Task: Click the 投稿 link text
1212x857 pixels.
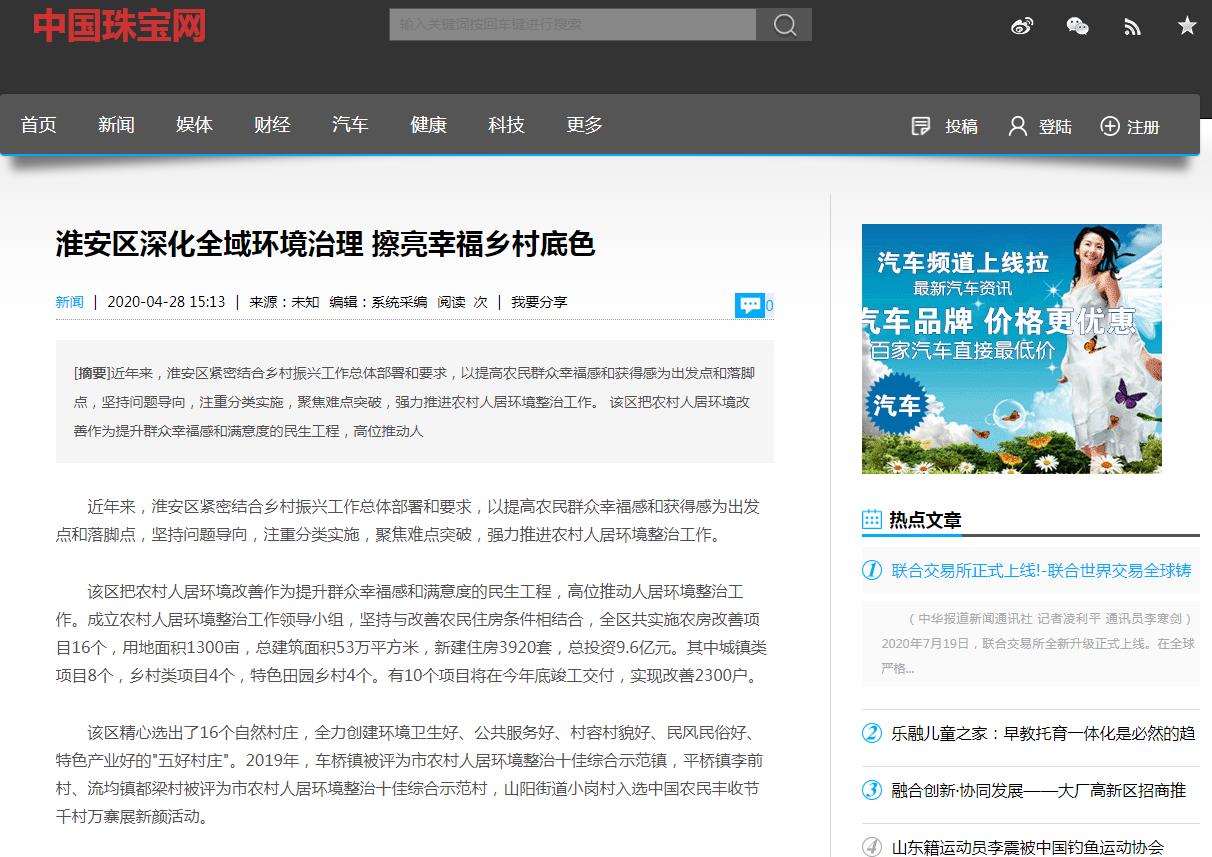Action: pos(961,127)
